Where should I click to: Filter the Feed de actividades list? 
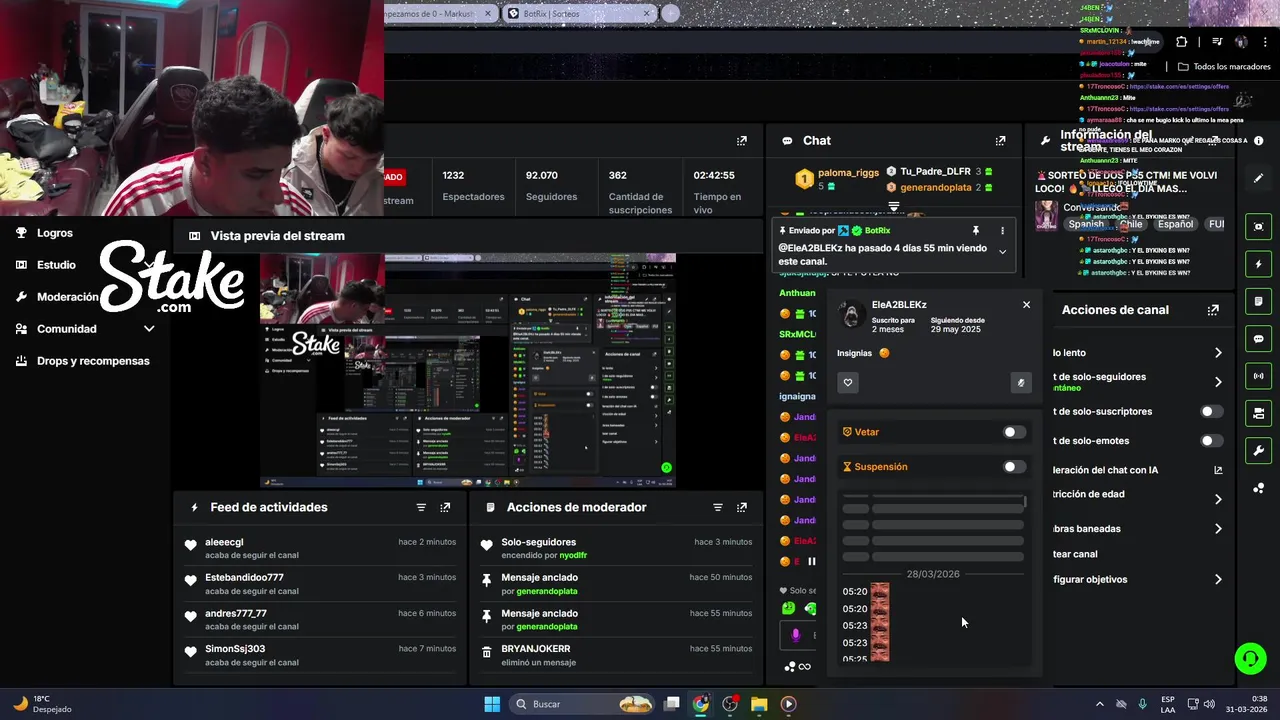421,508
